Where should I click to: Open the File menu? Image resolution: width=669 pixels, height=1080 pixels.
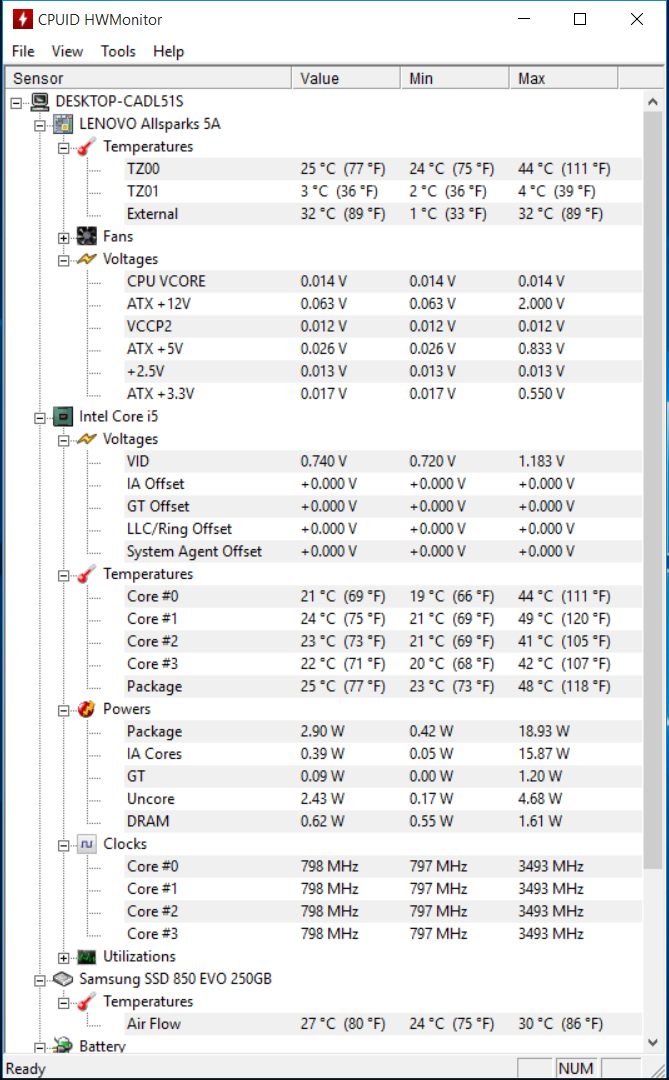tap(23, 52)
